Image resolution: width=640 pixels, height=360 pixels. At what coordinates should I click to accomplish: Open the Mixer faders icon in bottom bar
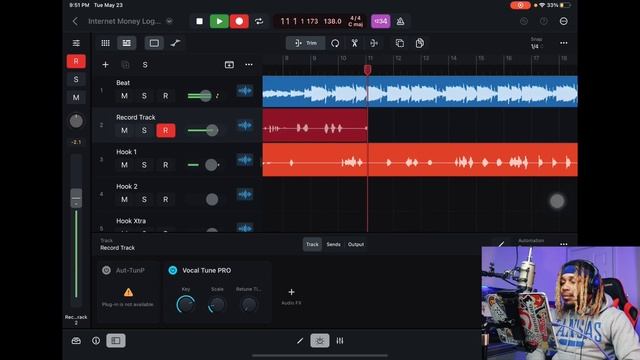(x=340, y=340)
